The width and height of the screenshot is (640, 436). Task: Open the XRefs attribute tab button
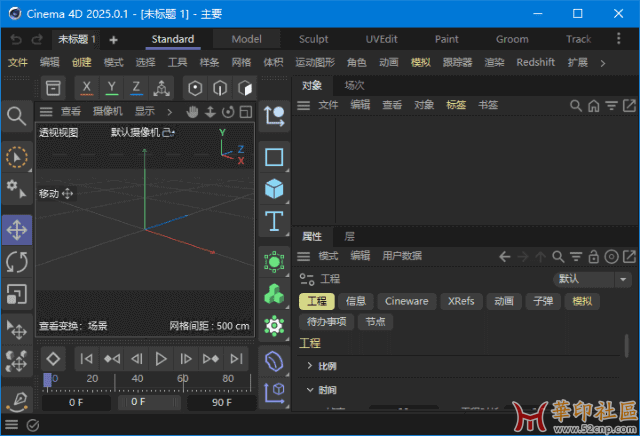pyautogui.click(x=461, y=301)
